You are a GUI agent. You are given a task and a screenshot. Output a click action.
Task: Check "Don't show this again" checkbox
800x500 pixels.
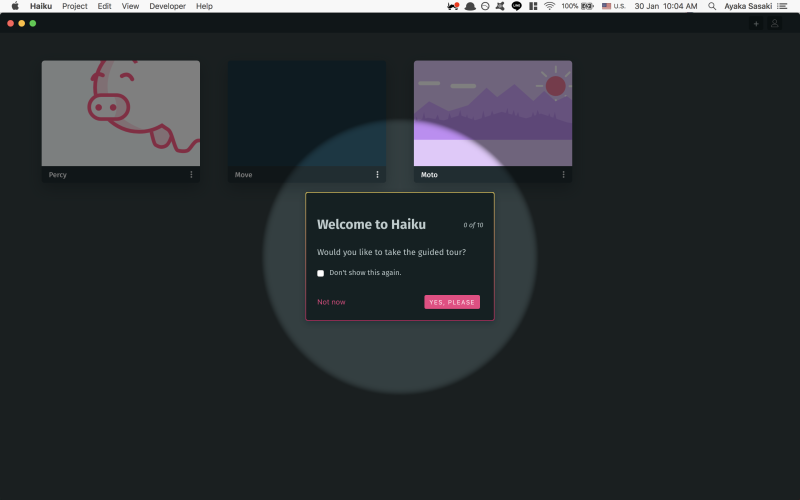(x=320, y=273)
